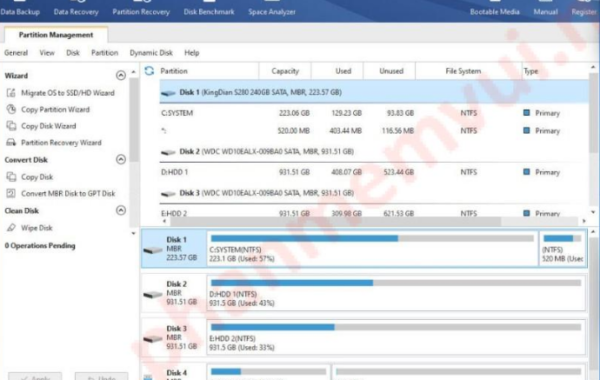Click left sidebar scroll-up arrow
Image resolution: width=600 pixels, height=380 pixels.
coord(133,72)
